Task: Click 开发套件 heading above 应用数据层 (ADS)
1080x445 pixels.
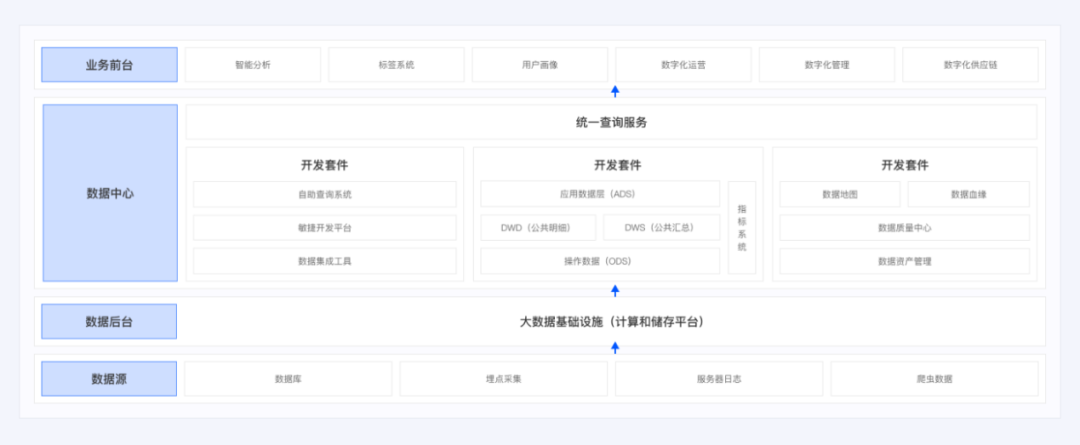Action: point(618,165)
